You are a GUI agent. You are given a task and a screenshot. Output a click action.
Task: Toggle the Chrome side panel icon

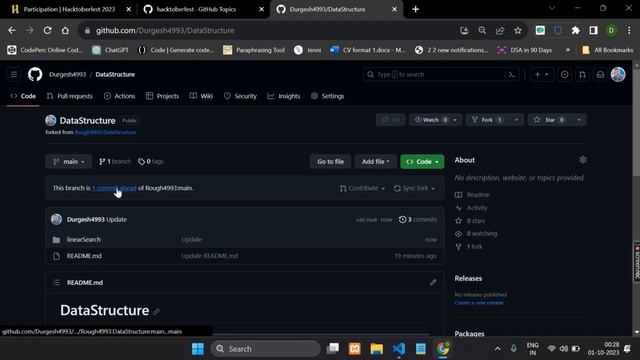coord(593,30)
